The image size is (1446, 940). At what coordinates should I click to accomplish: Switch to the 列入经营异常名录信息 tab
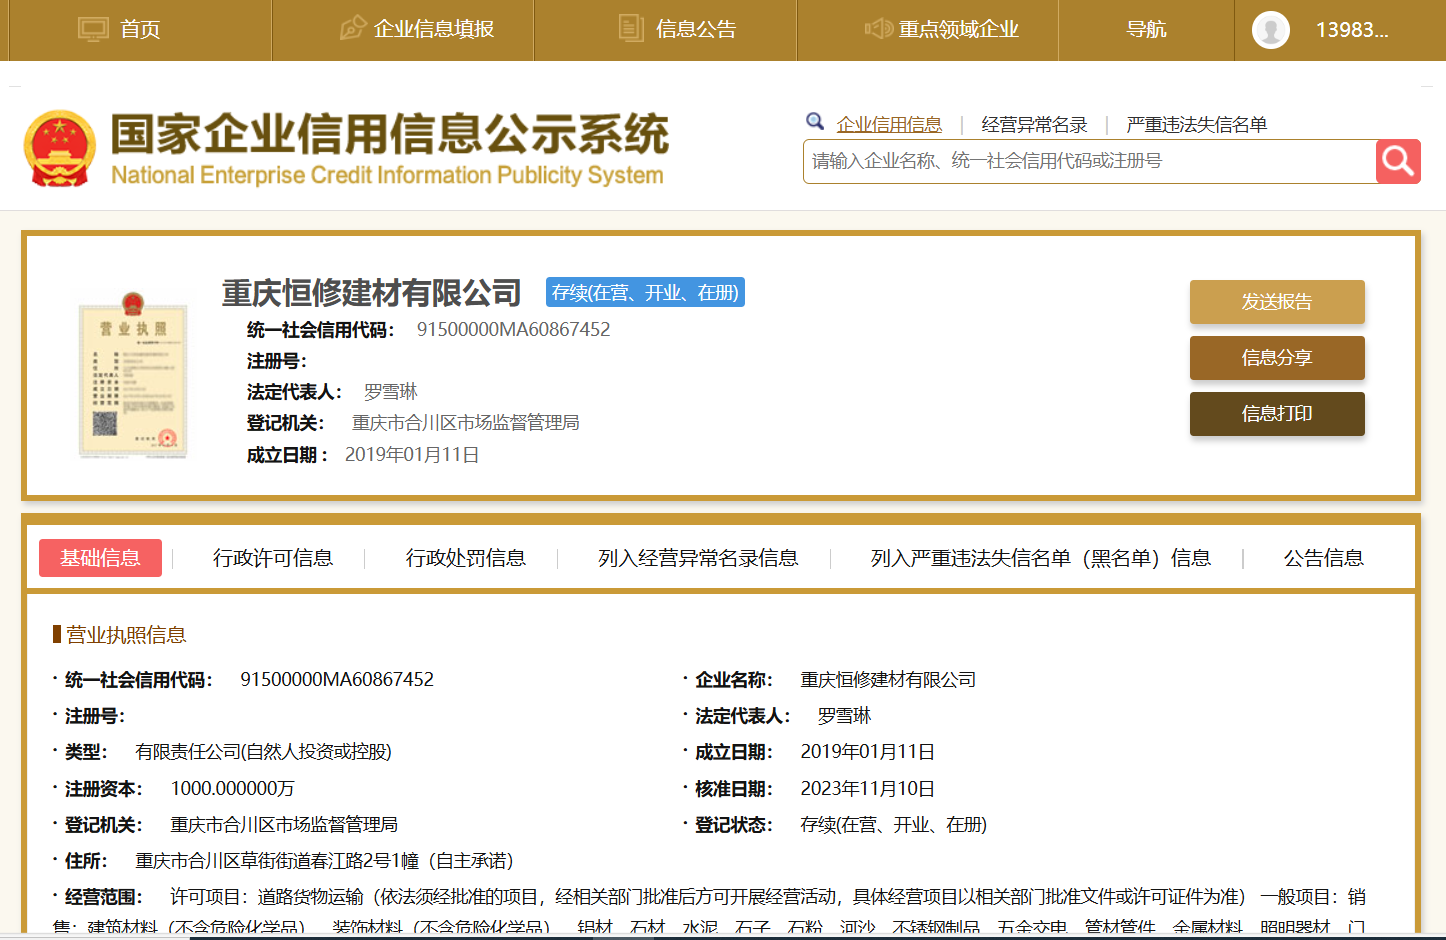click(698, 558)
